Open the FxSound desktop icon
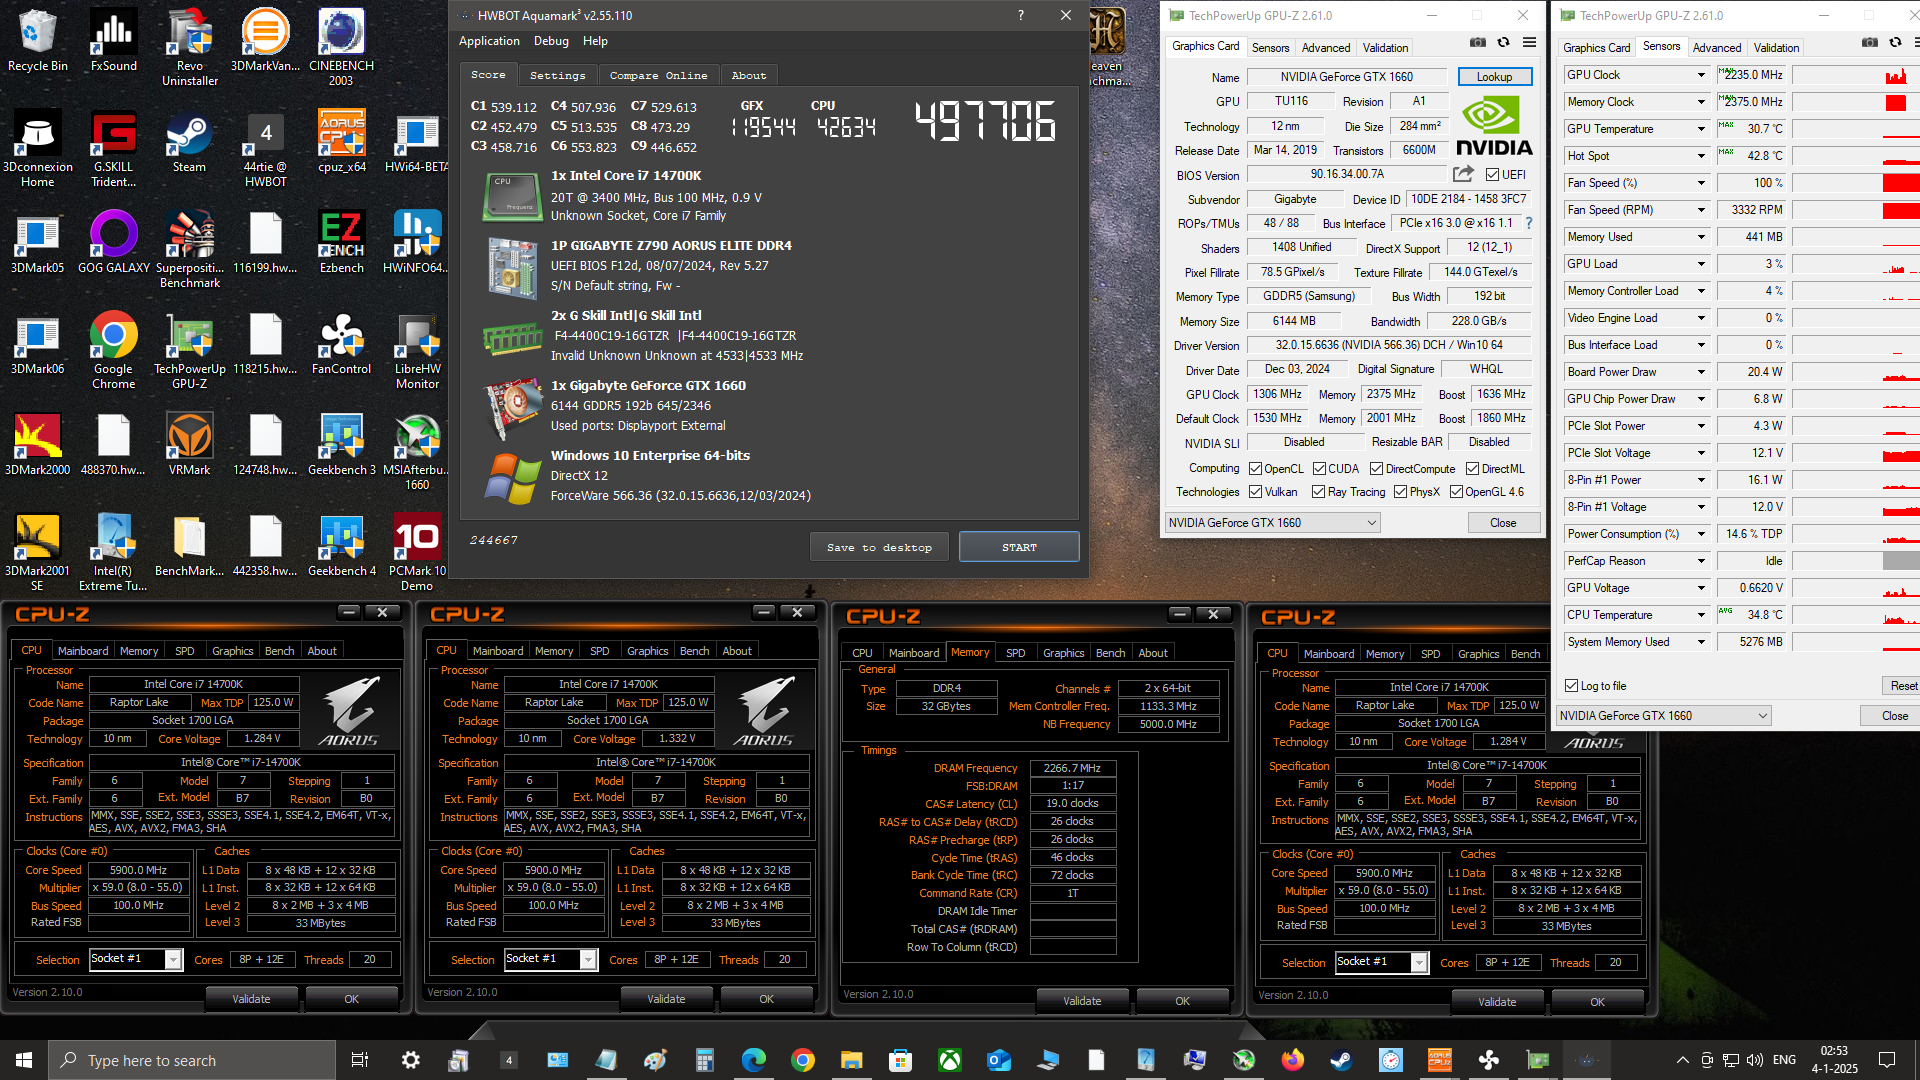Image resolution: width=1920 pixels, height=1080 pixels. point(113,40)
